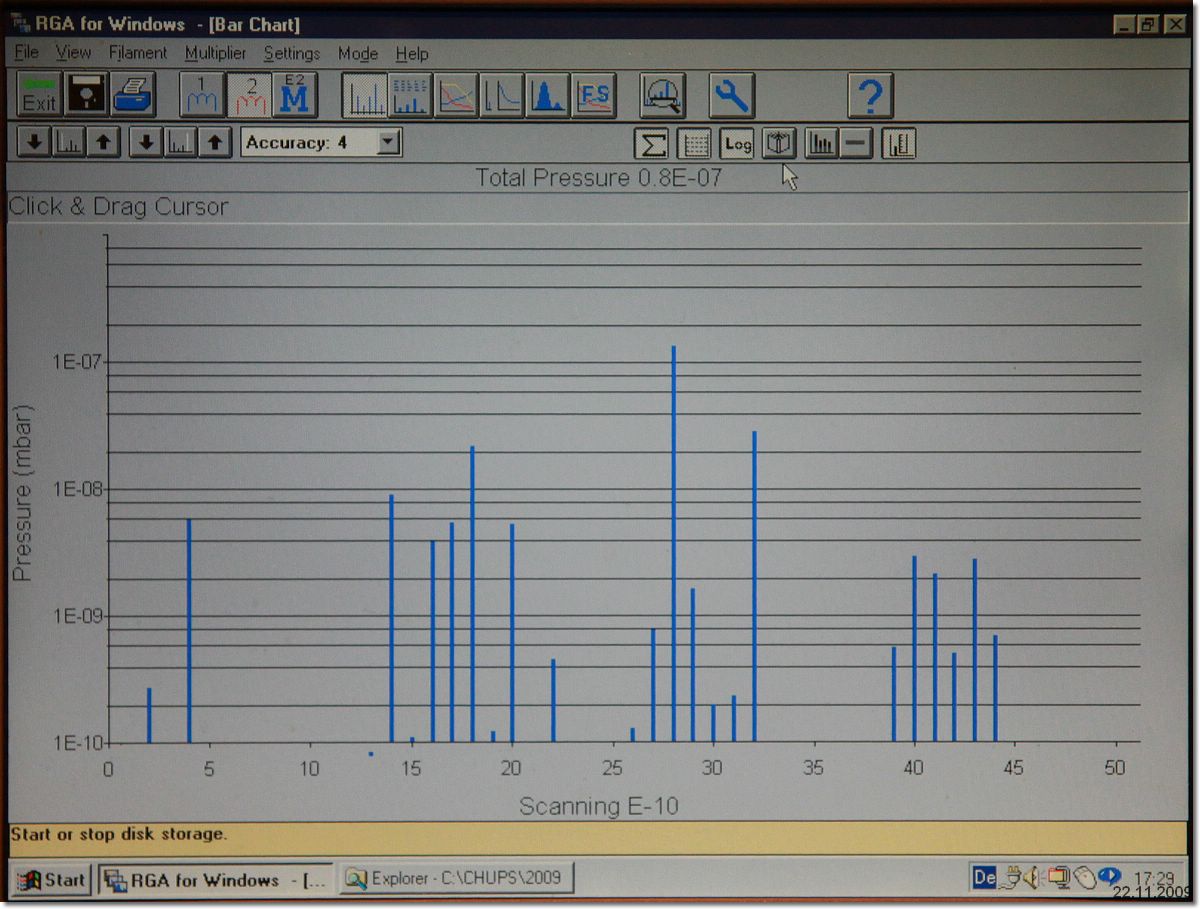This screenshot has width=1200, height=909.
Task: Toggle the E2 multiplier M icon
Action: tap(294, 96)
